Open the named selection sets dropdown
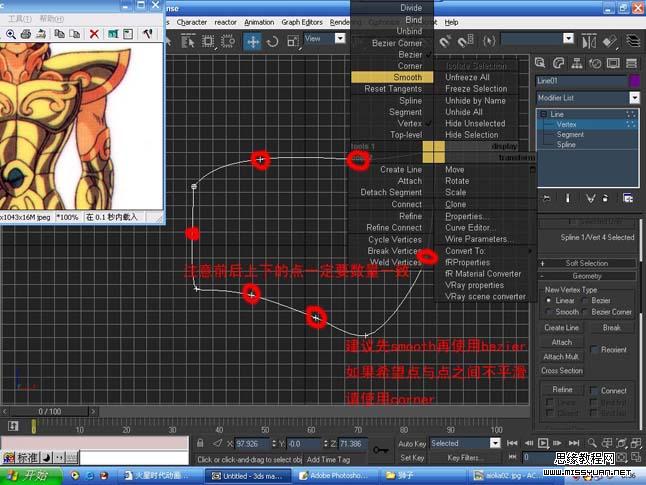 (568, 39)
